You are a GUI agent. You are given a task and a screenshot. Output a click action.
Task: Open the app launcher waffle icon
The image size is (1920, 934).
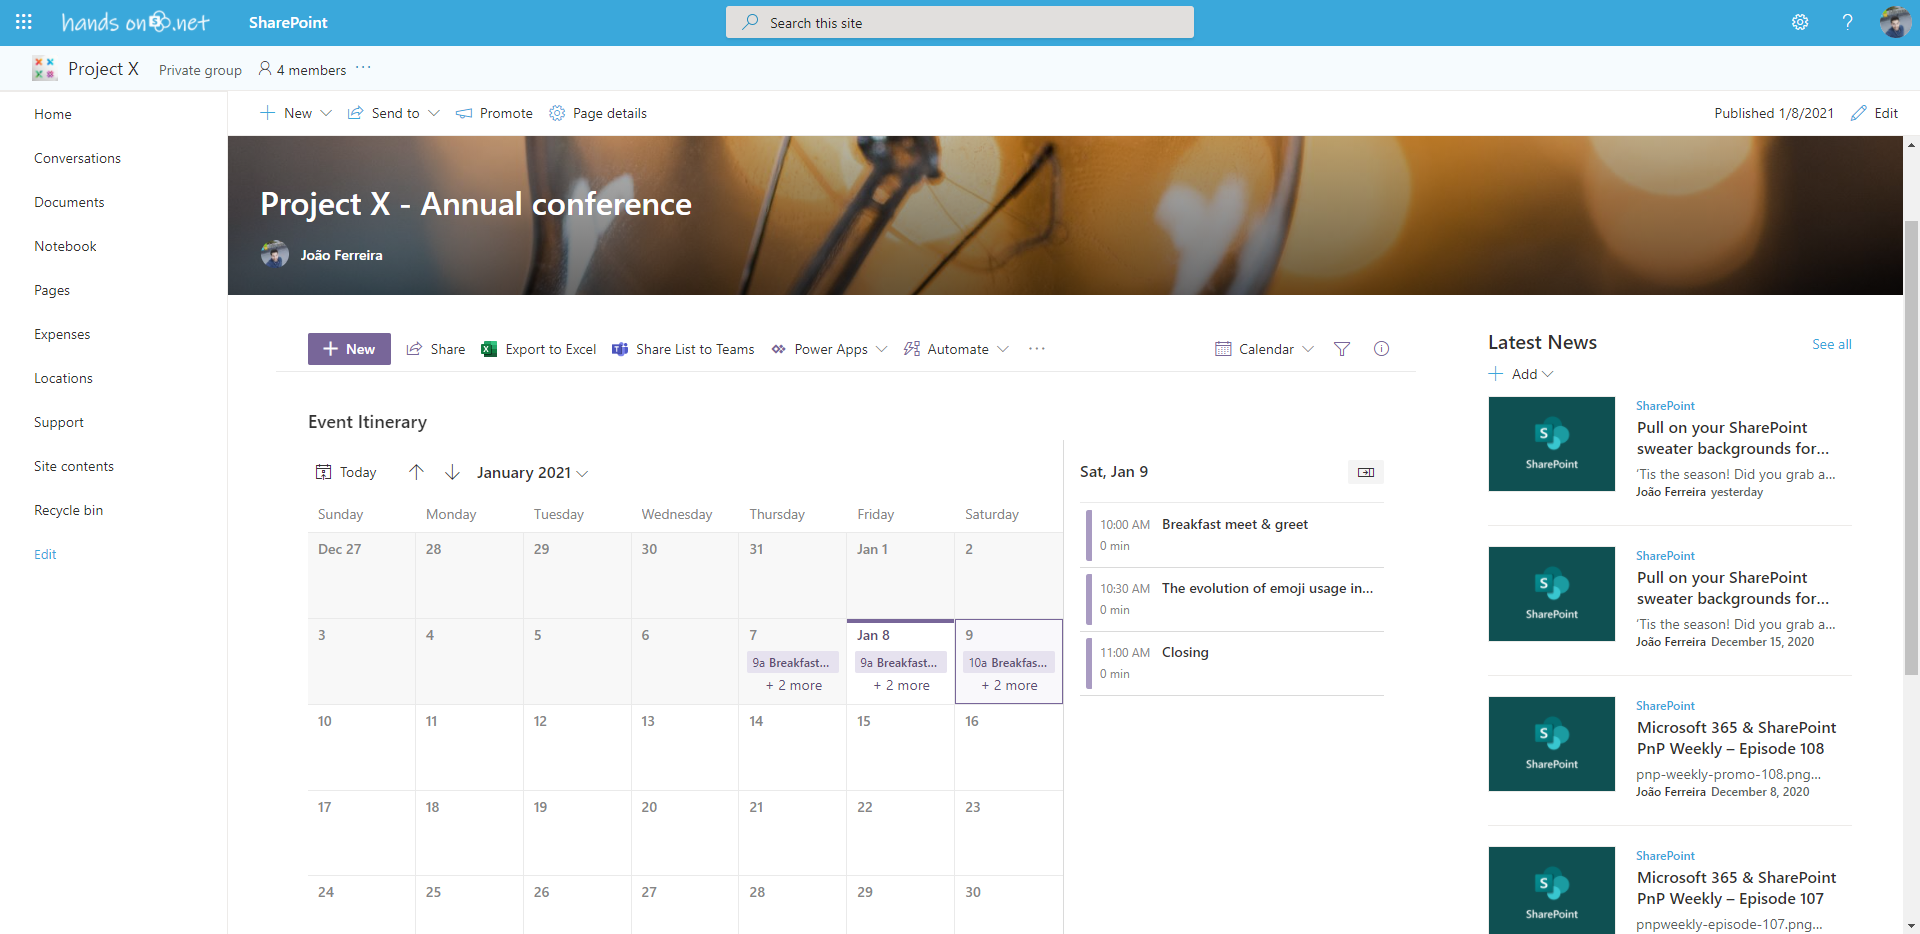click(24, 22)
